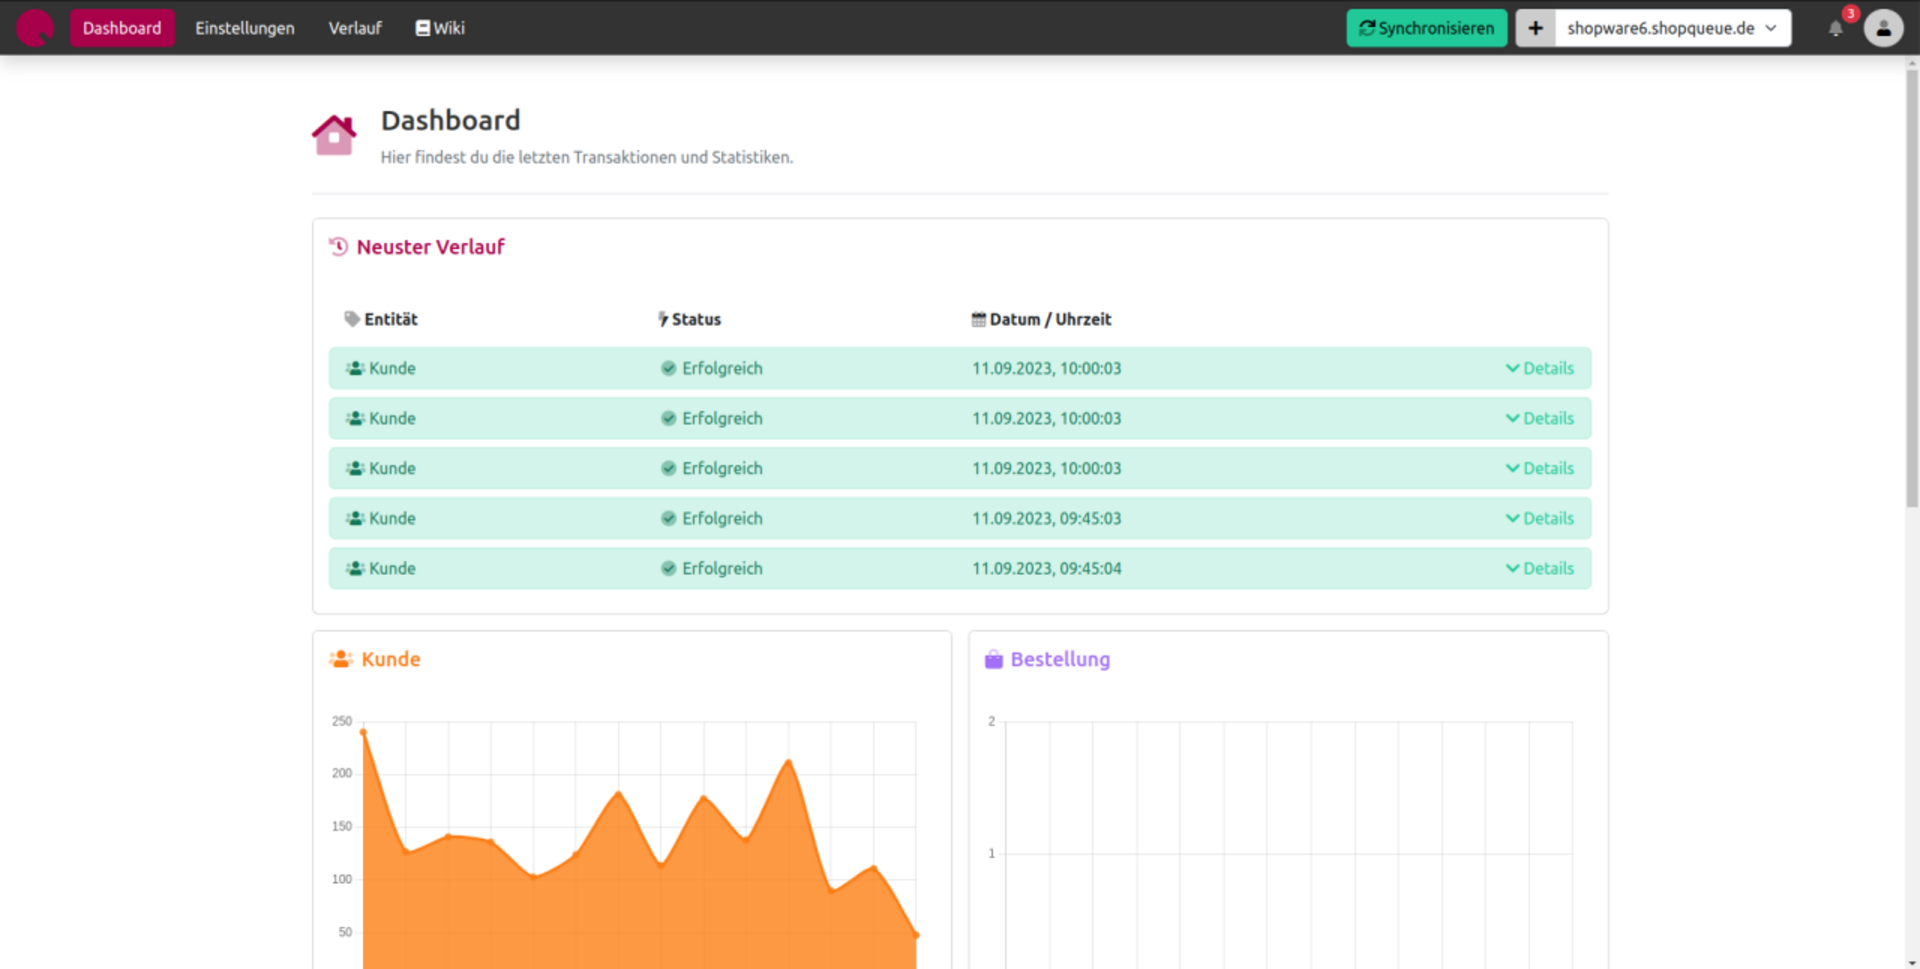
Task: Open the shopware6.shopqueue.de shop dropdown
Action: pyautogui.click(x=1671, y=28)
